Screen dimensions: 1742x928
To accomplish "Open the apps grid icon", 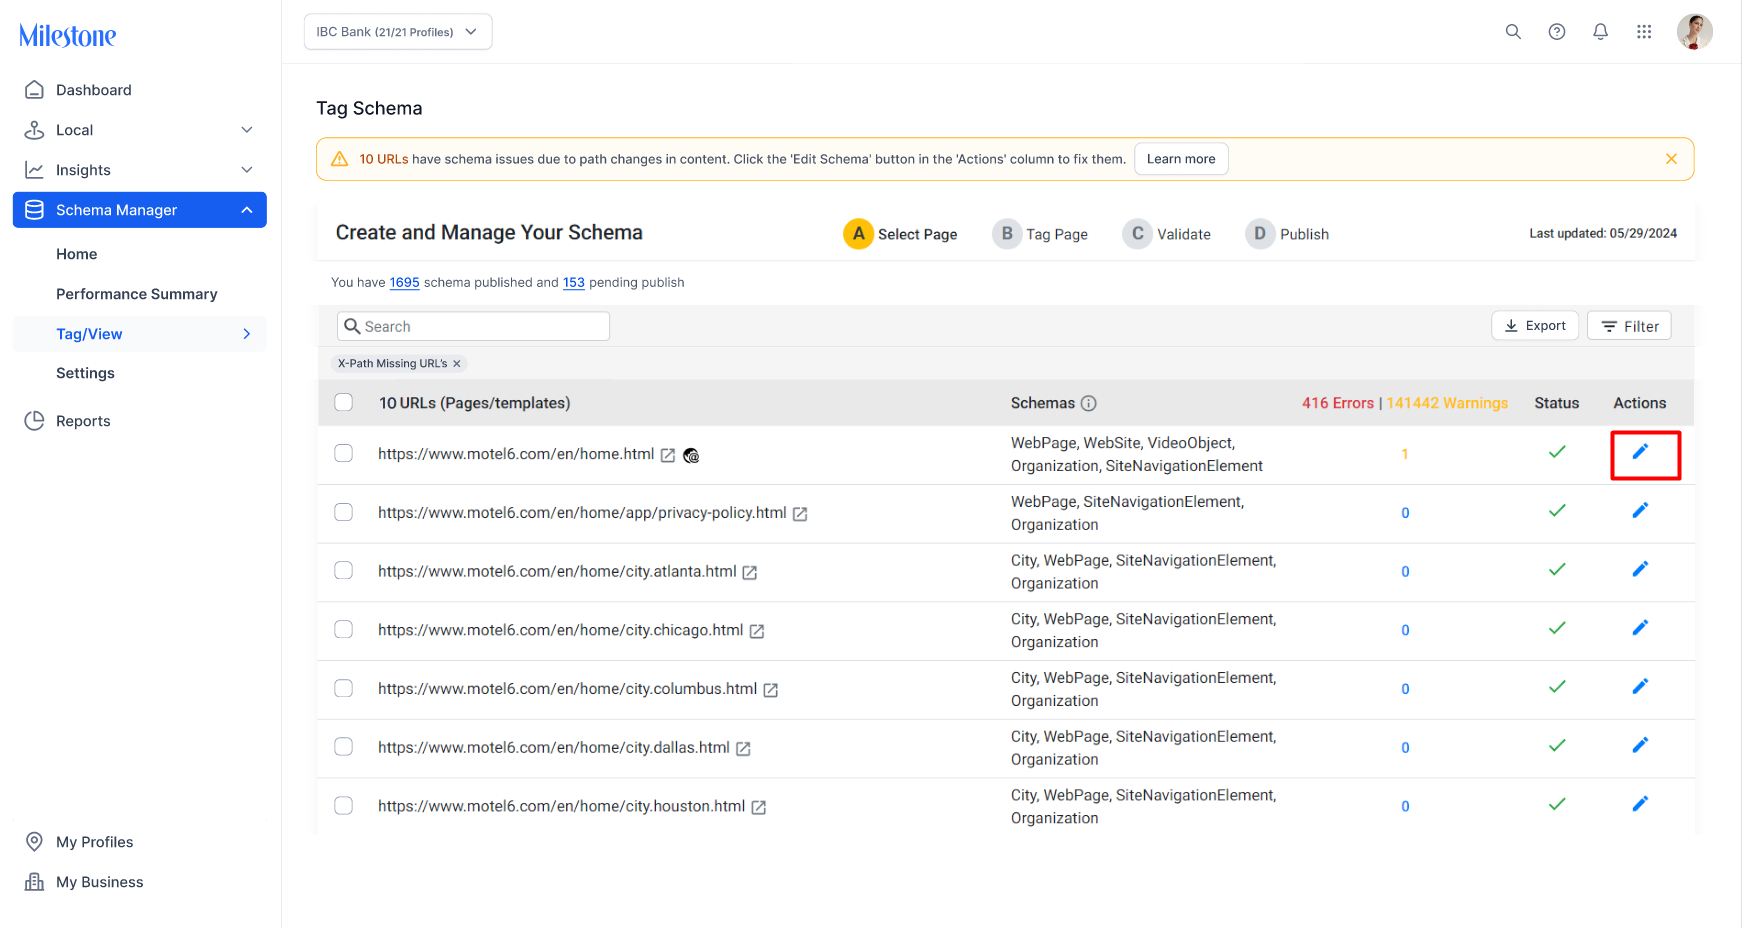I will pyautogui.click(x=1644, y=32).
